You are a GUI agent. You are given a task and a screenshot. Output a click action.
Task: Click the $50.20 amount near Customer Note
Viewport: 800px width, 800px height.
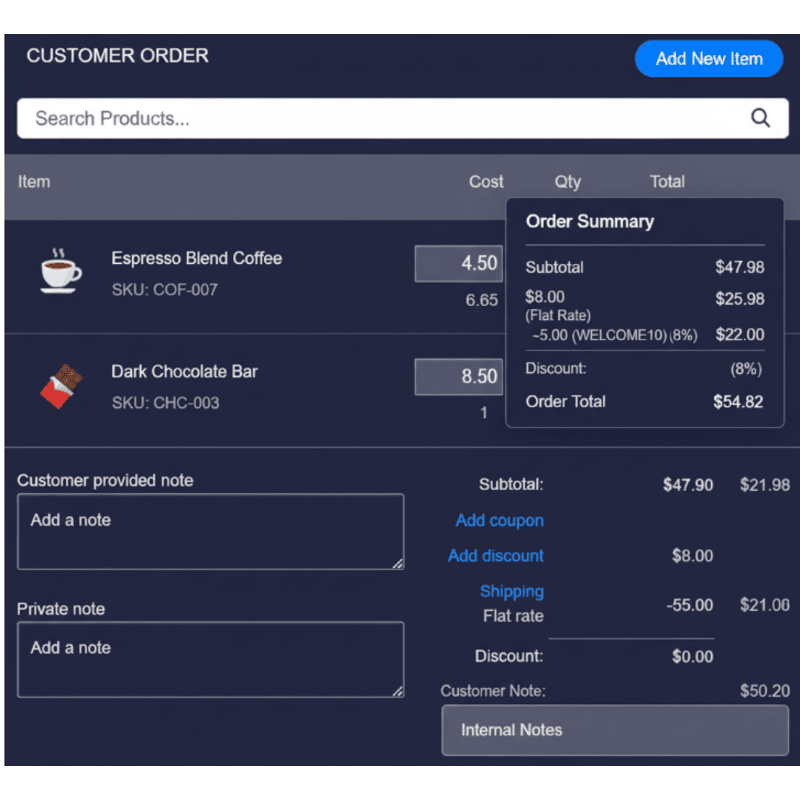pyautogui.click(x=765, y=691)
